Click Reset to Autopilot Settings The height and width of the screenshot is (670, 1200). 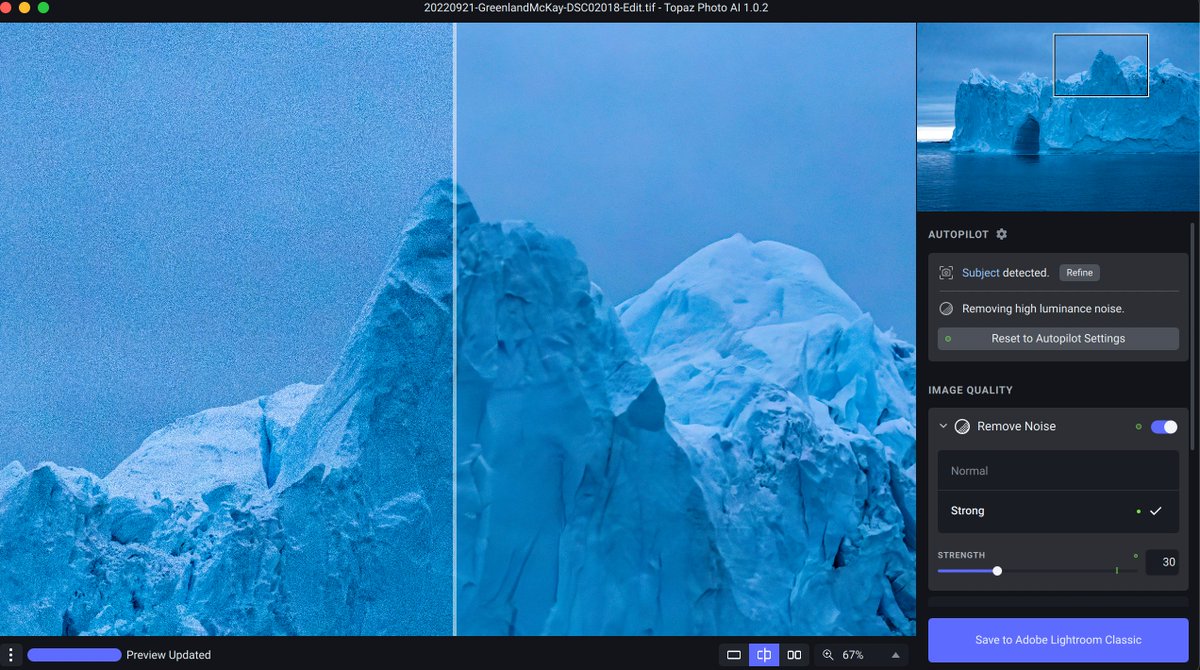pyautogui.click(x=1058, y=339)
